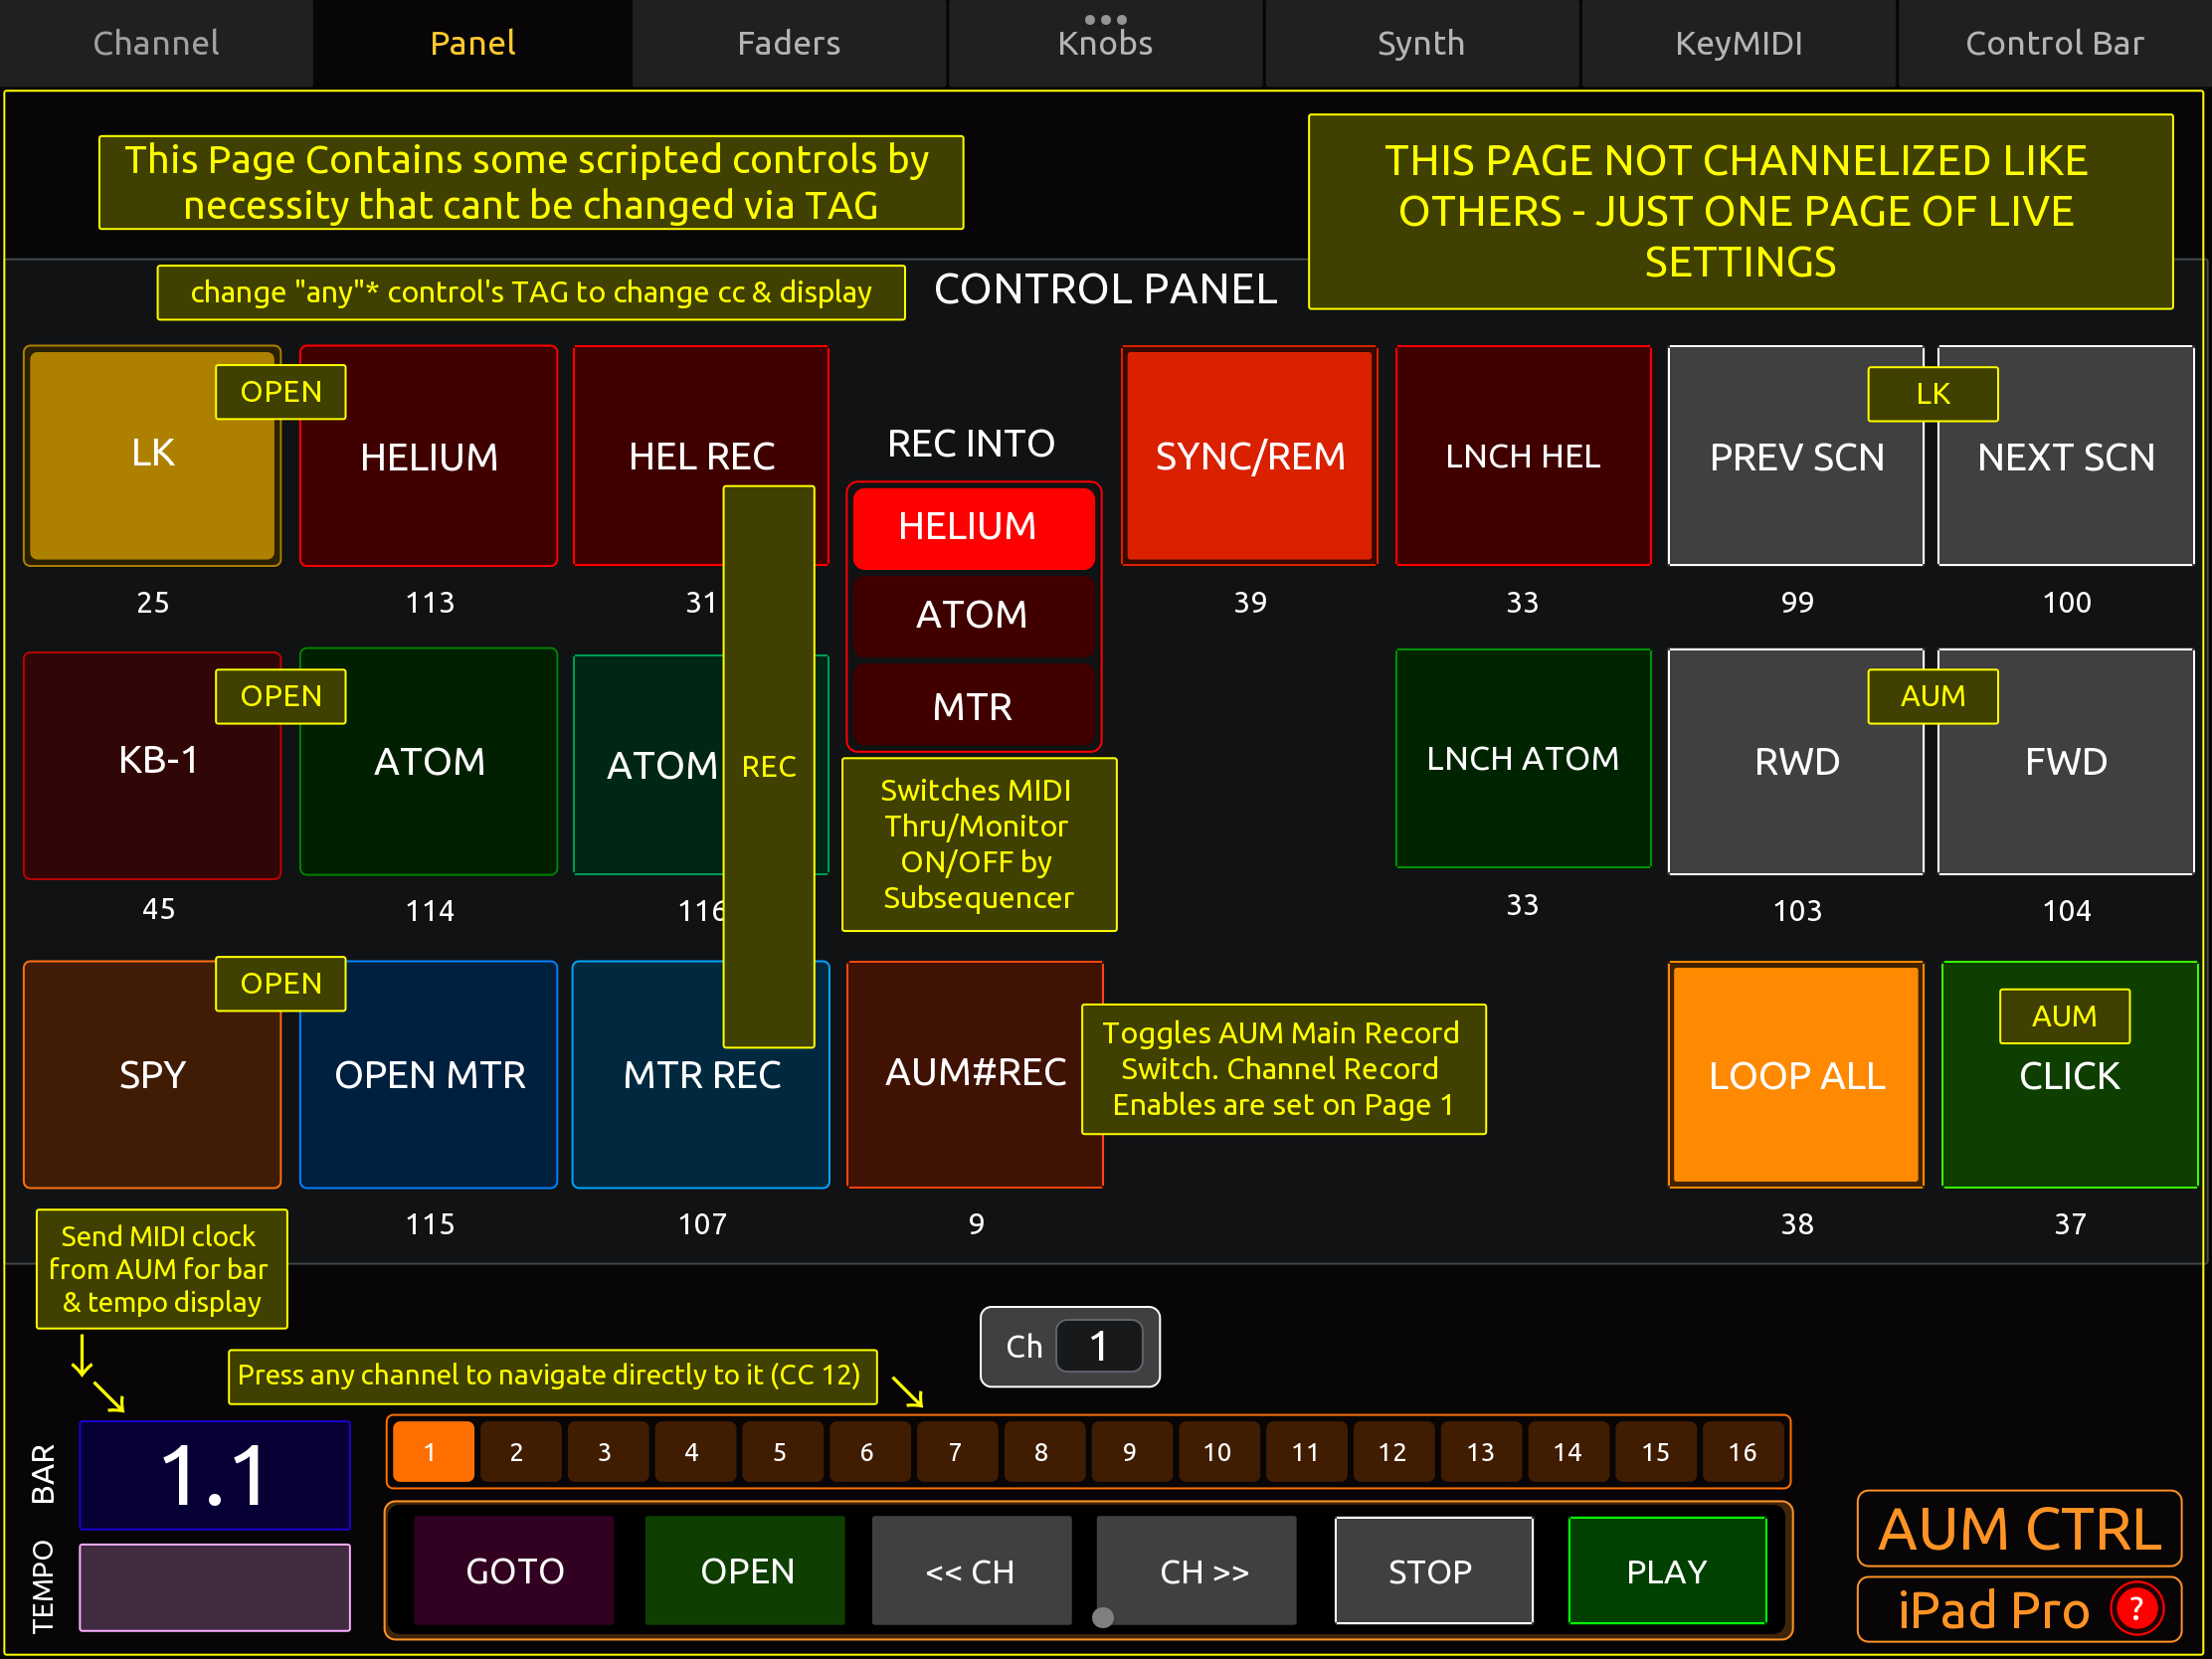Tap the LNCH HEL pad

pos(1522,455)
